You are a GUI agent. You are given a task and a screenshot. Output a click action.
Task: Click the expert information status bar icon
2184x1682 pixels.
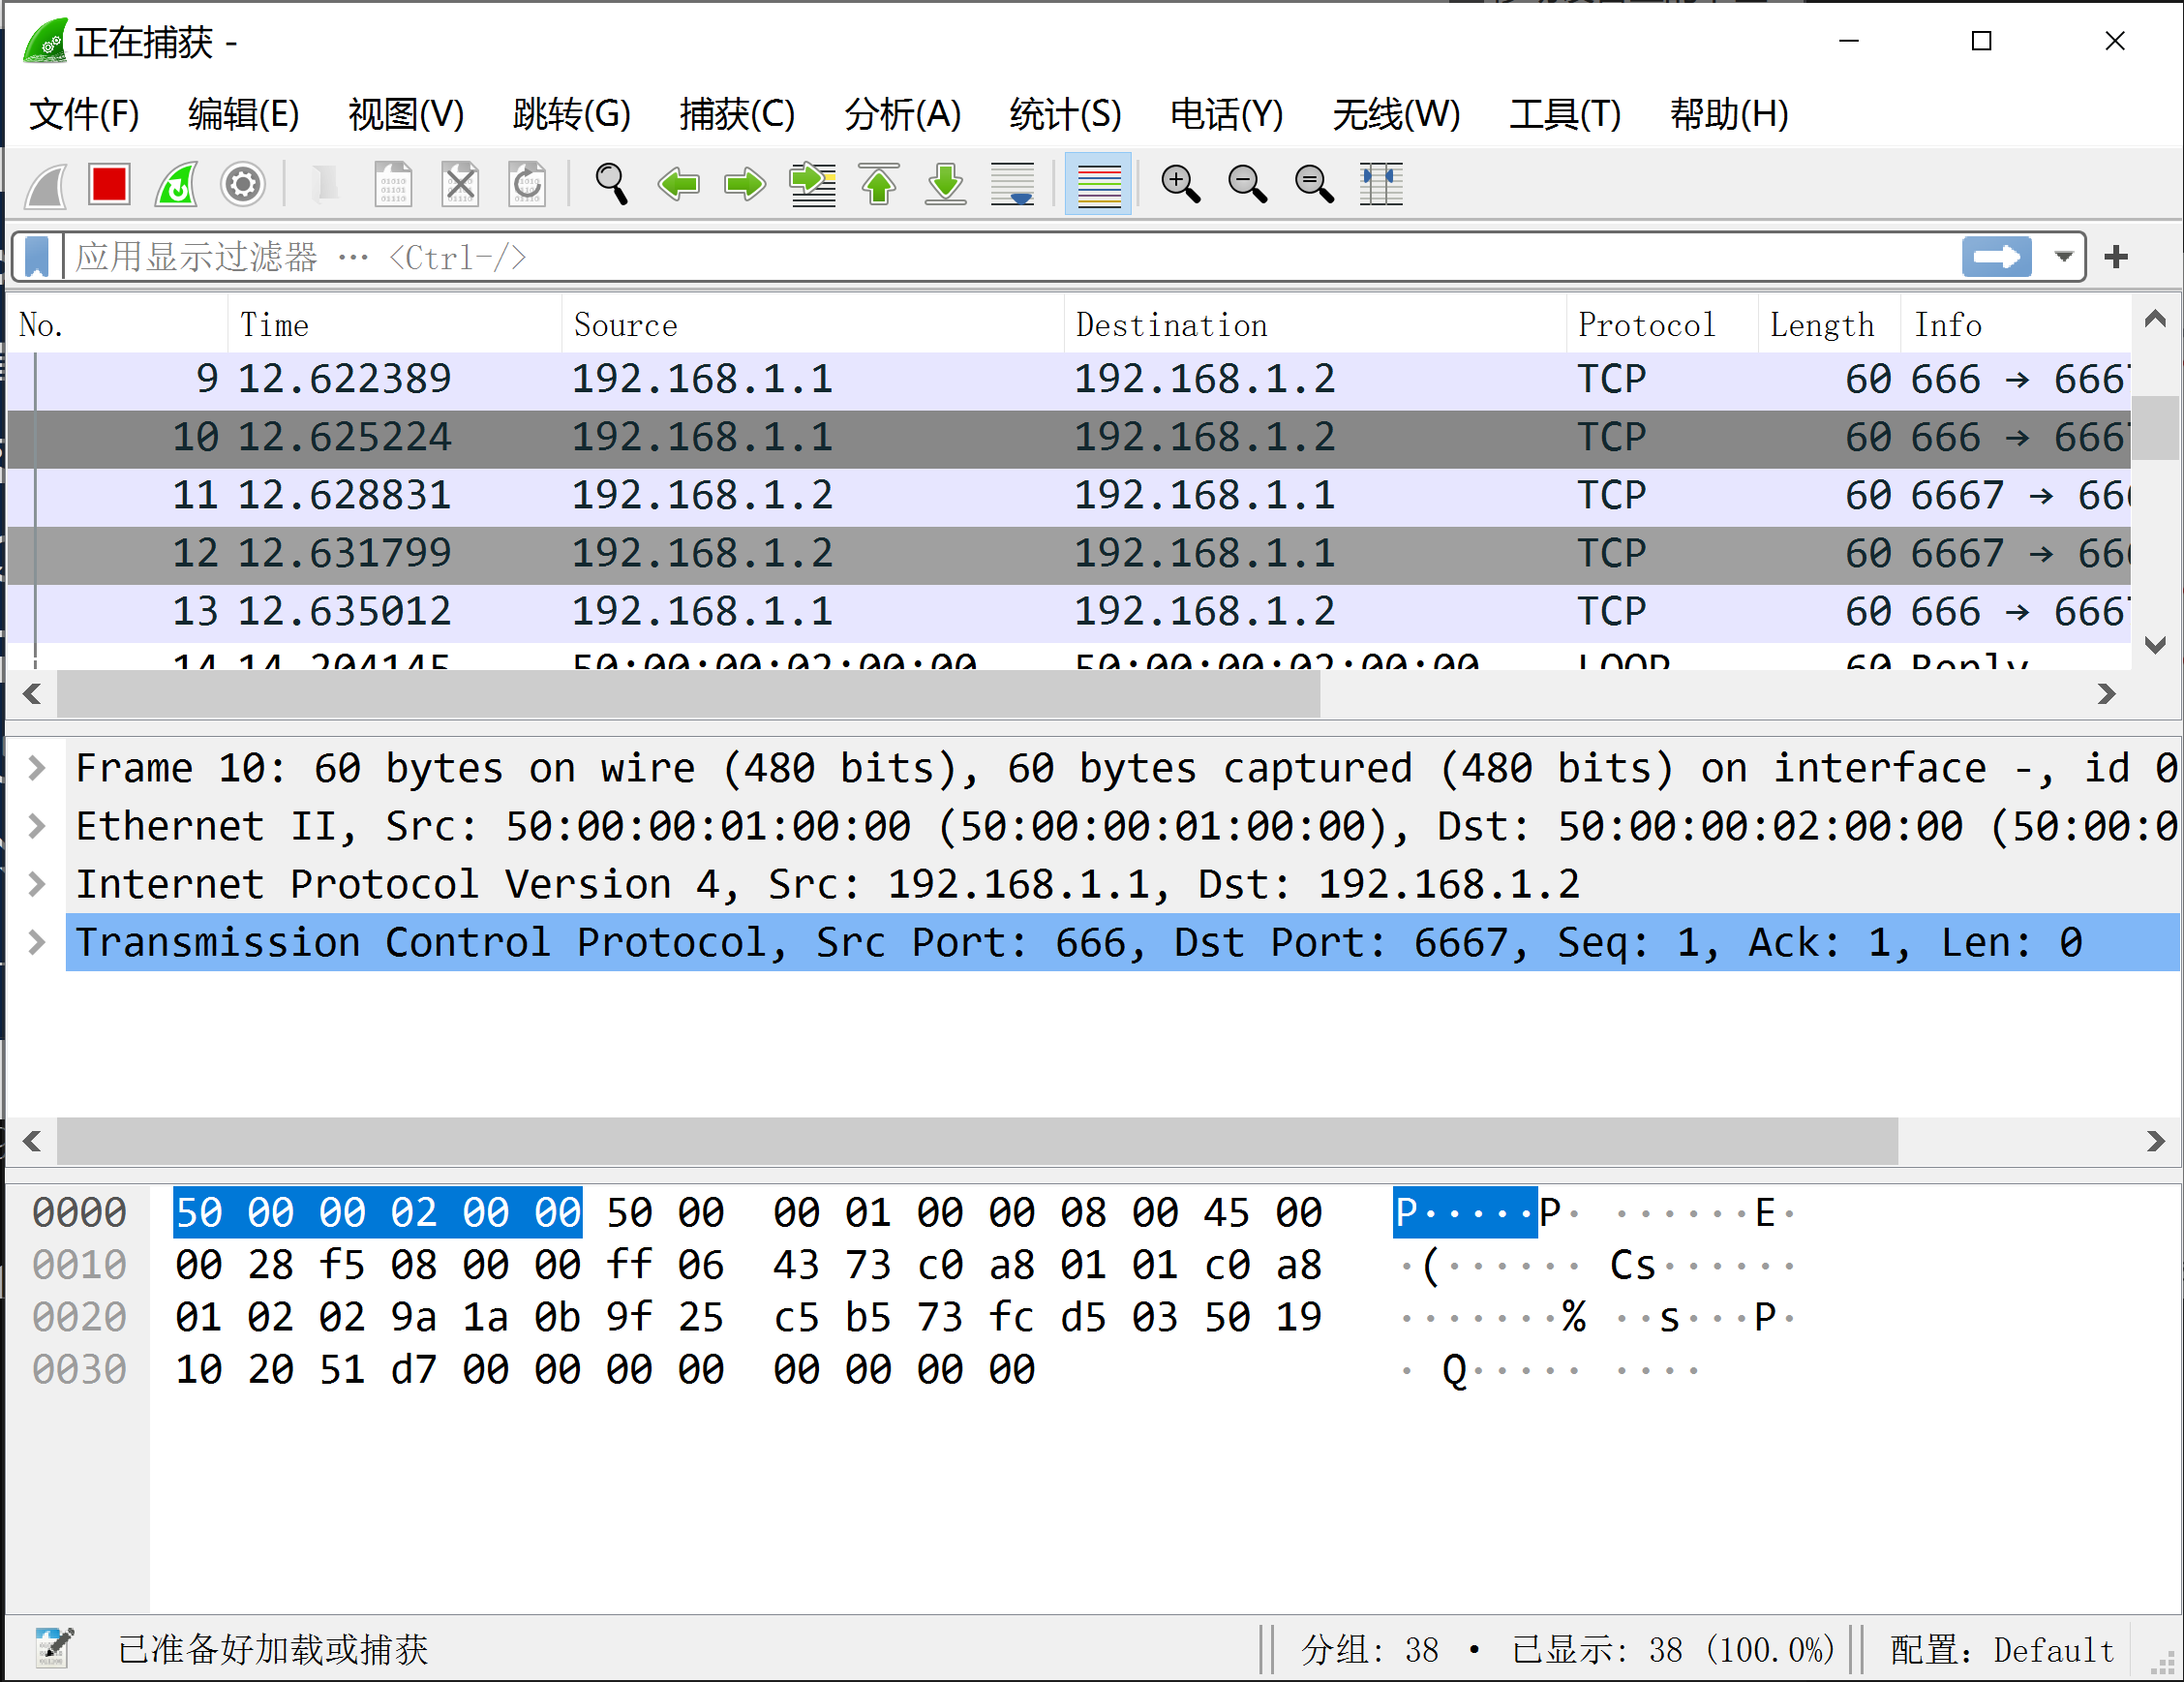point(53,1649)
